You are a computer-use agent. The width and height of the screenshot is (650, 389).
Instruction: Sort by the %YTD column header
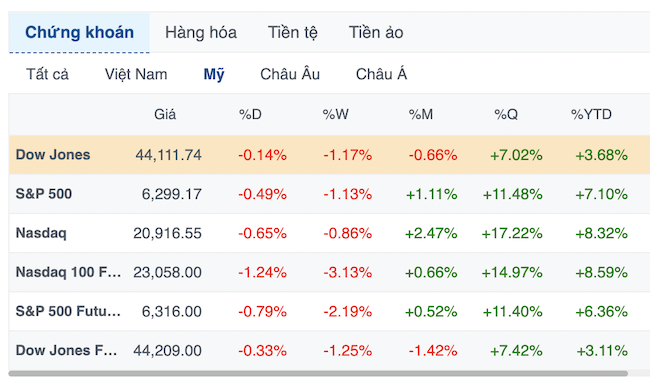click(591, 114)
